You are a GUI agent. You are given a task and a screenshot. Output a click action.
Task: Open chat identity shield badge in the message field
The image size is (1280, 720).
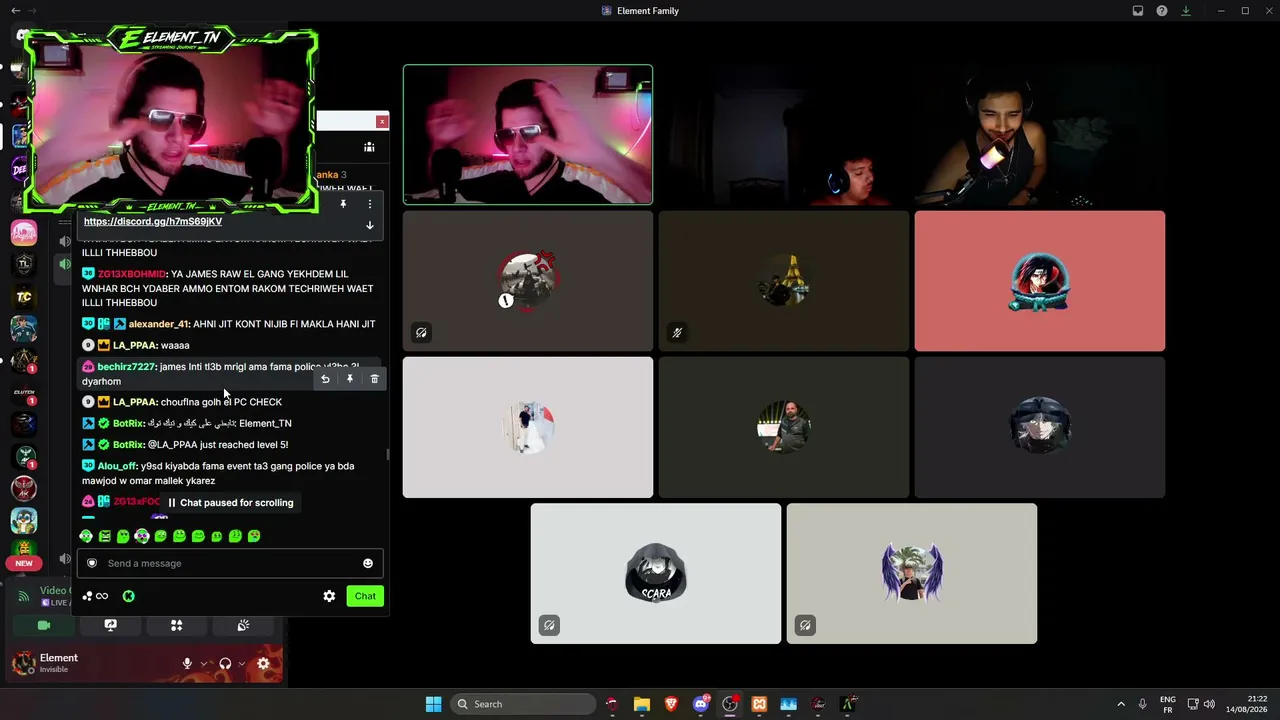click(x=92, y=563)
